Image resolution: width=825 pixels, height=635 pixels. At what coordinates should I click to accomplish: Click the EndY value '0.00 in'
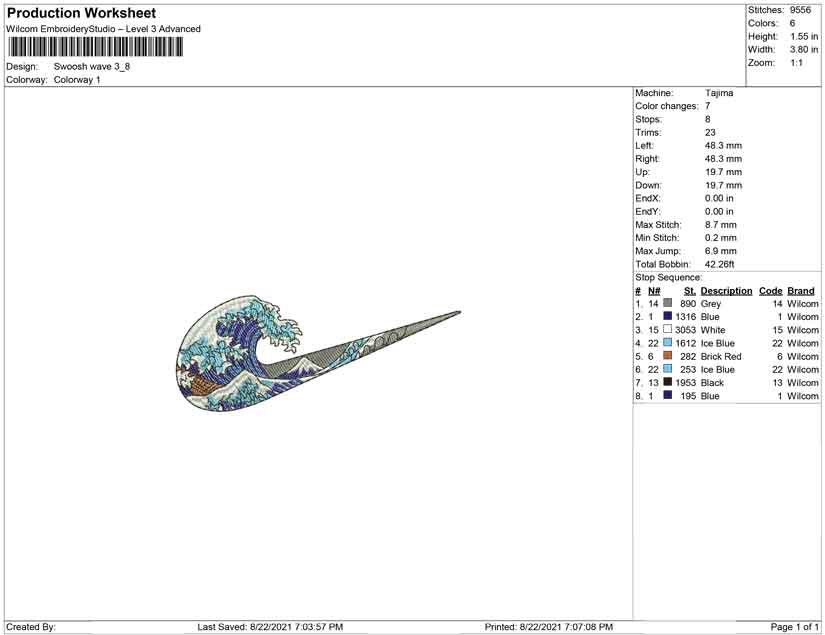(719, 211)
